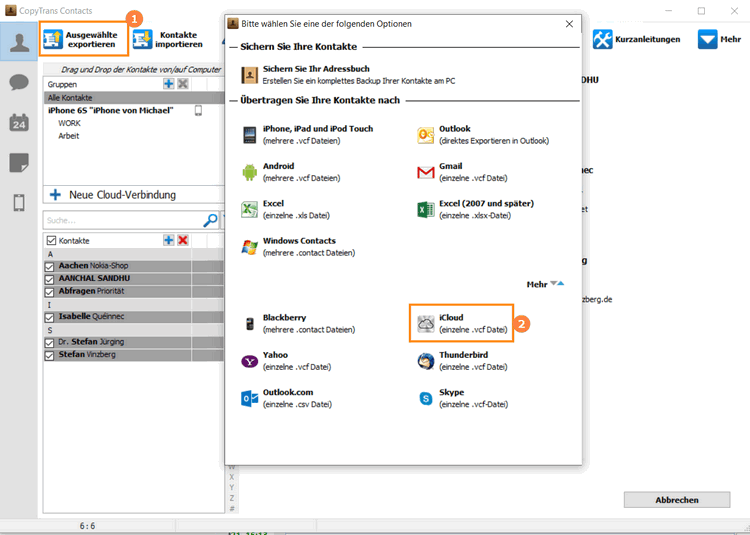The height and width of the screenshot is (535, 750).
Task: Export contacts to Skype
Action: (462, 398)
